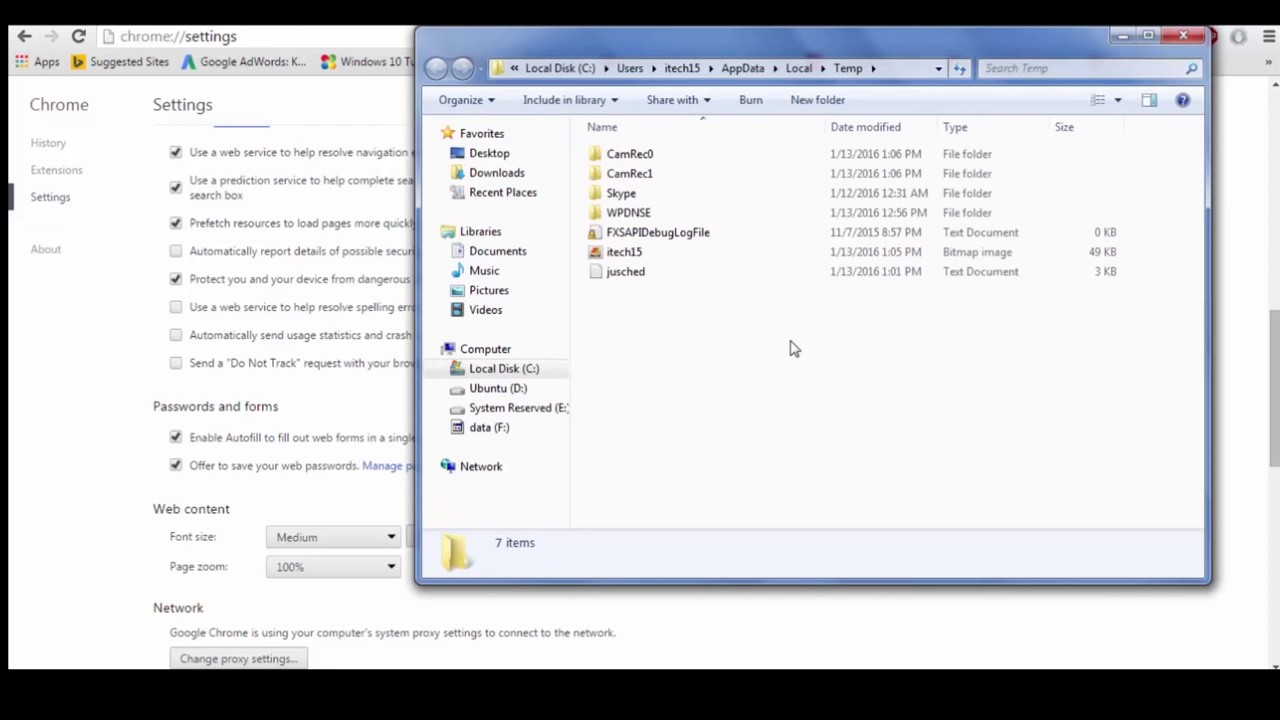Open Desktop in Favorites
1280x720 pixels.
(489, 153)
